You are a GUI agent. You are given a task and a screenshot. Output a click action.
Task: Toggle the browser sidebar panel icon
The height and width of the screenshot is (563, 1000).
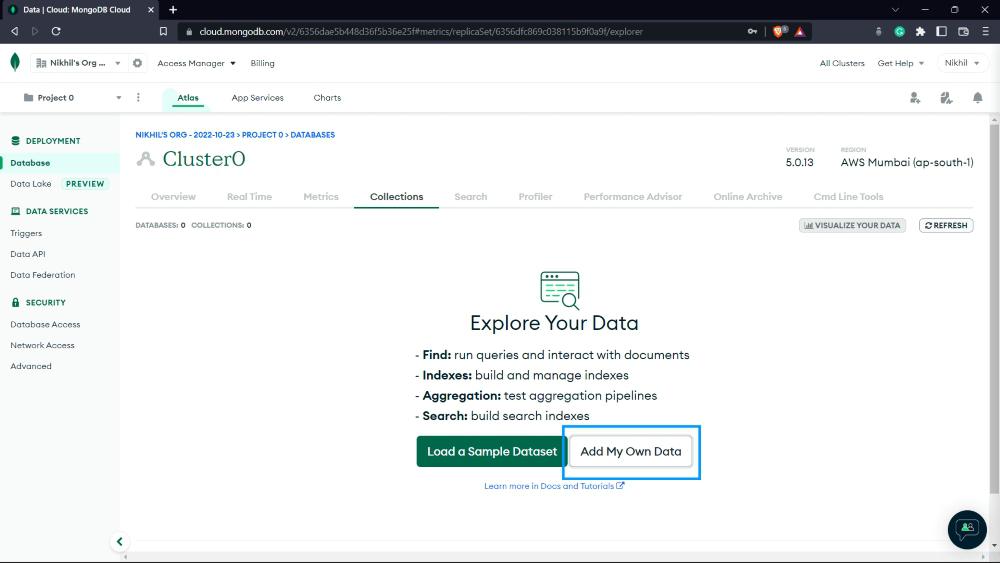pyautogui.click(x=941, y=31)
